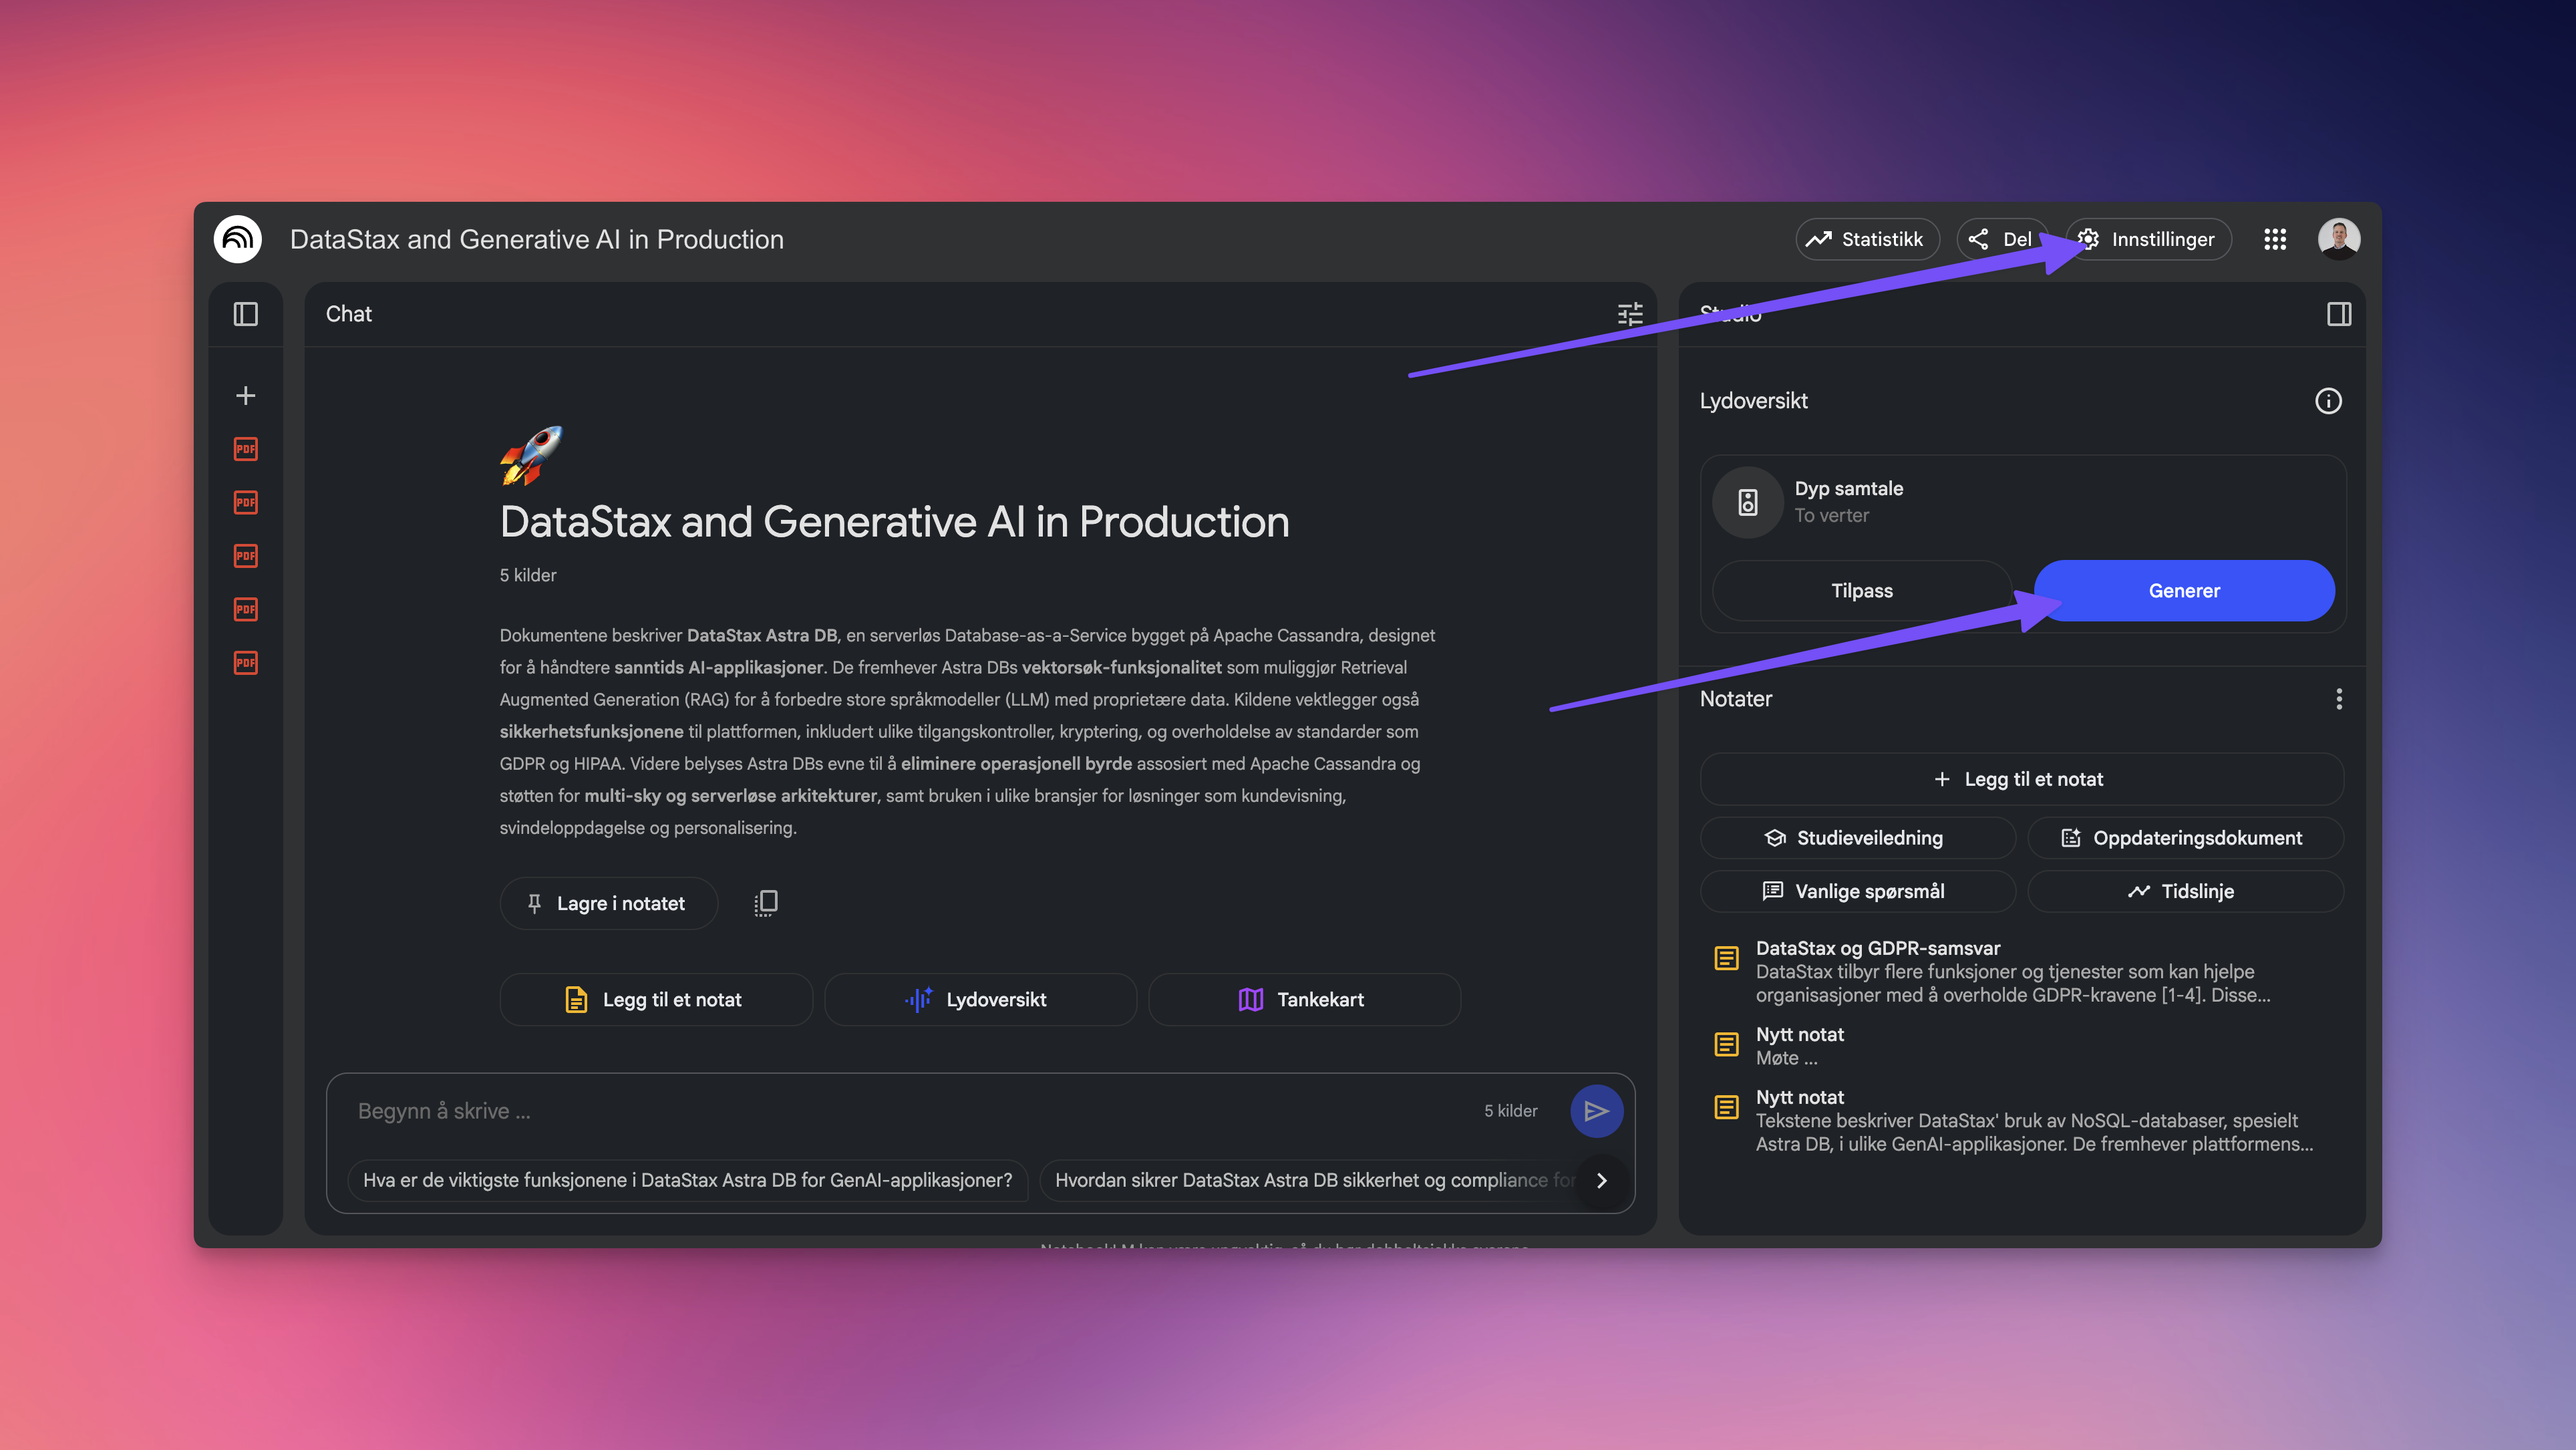The image size is (2576, 1450).
Task: Click the 5 kilder text under title
Action: coord(528,575)
